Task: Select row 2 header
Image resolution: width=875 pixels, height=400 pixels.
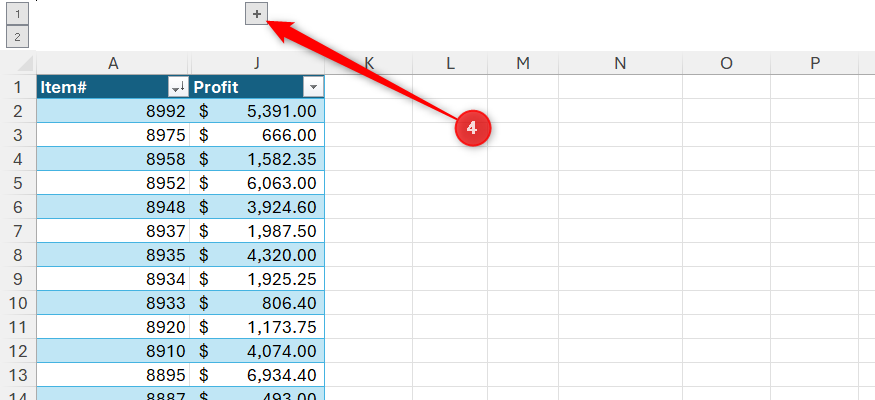Action: tap(18, 111)
